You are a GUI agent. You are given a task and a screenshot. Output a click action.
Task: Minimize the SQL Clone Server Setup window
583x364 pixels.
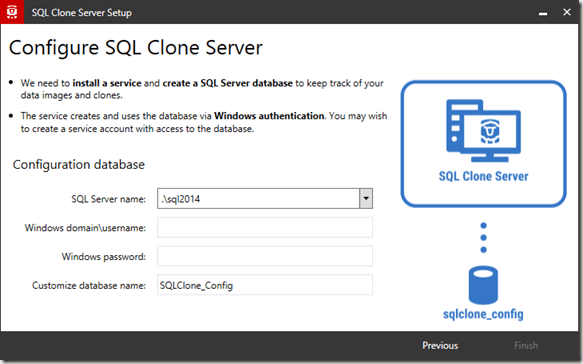(x=543, y=13)
